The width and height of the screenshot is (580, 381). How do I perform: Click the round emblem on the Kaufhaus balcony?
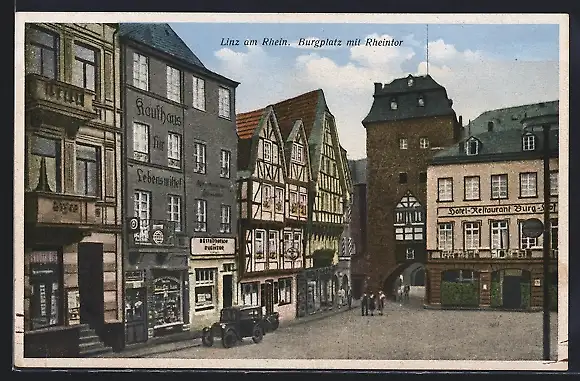tap(158, 237)
